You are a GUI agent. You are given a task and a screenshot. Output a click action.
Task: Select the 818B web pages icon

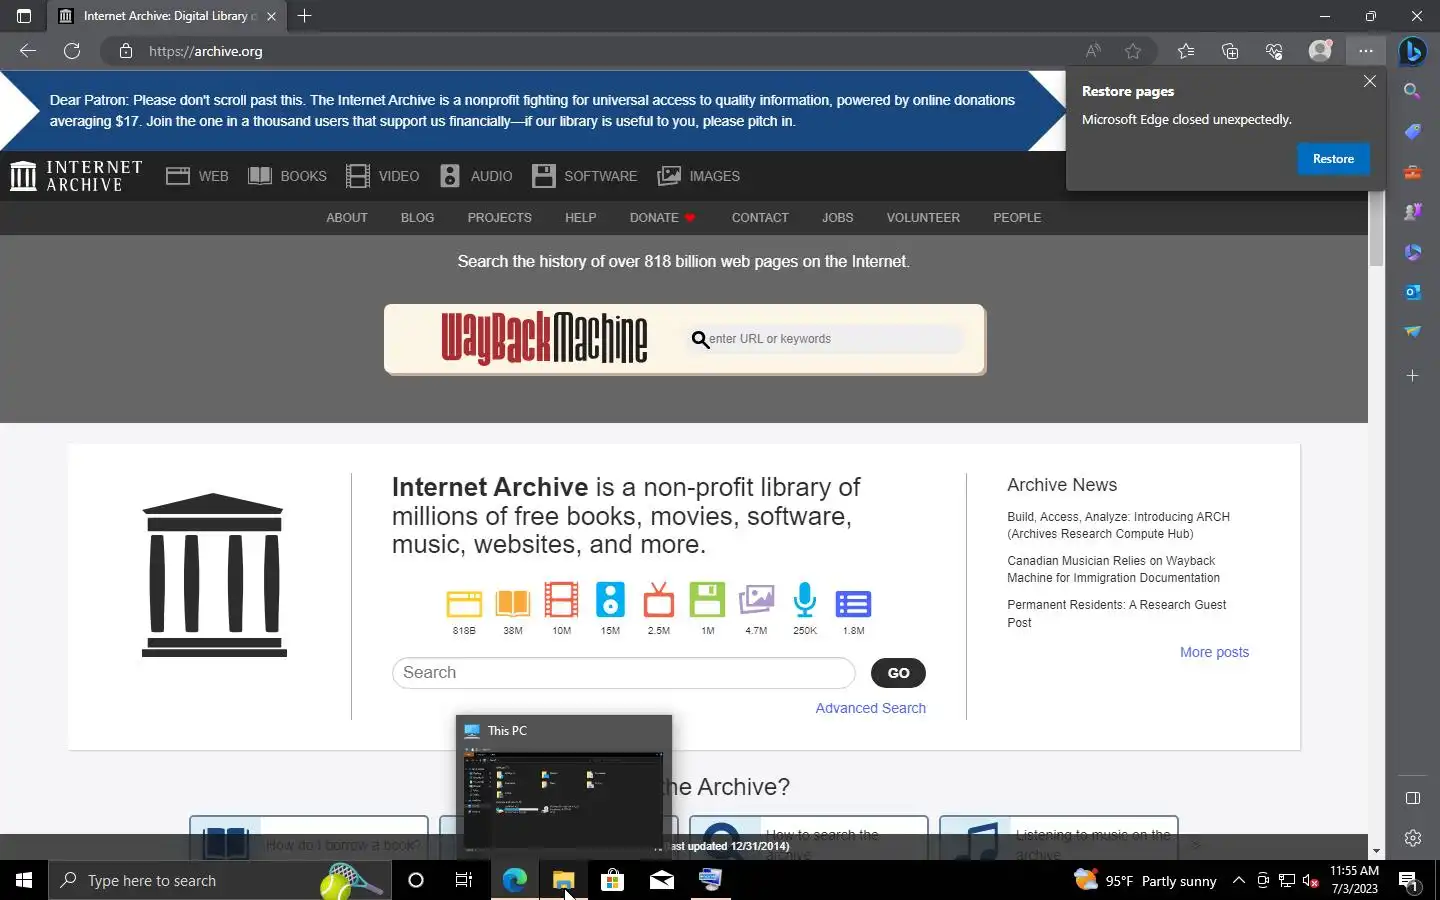coord(464,603)
